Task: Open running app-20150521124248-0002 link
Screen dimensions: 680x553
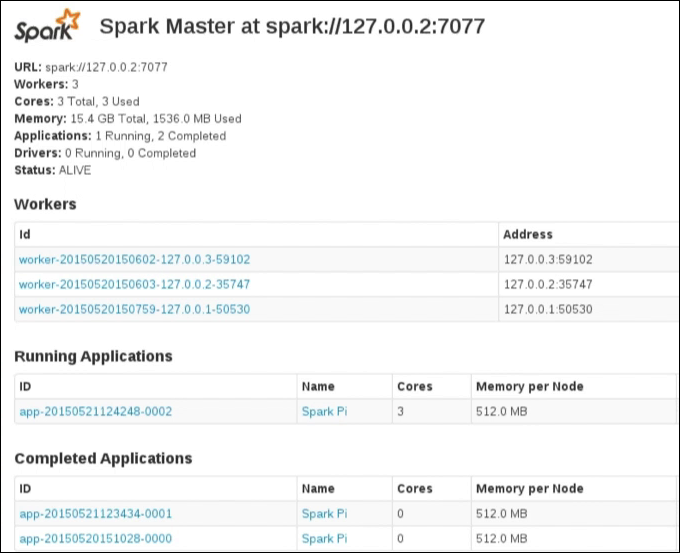Action: point(96,412)
